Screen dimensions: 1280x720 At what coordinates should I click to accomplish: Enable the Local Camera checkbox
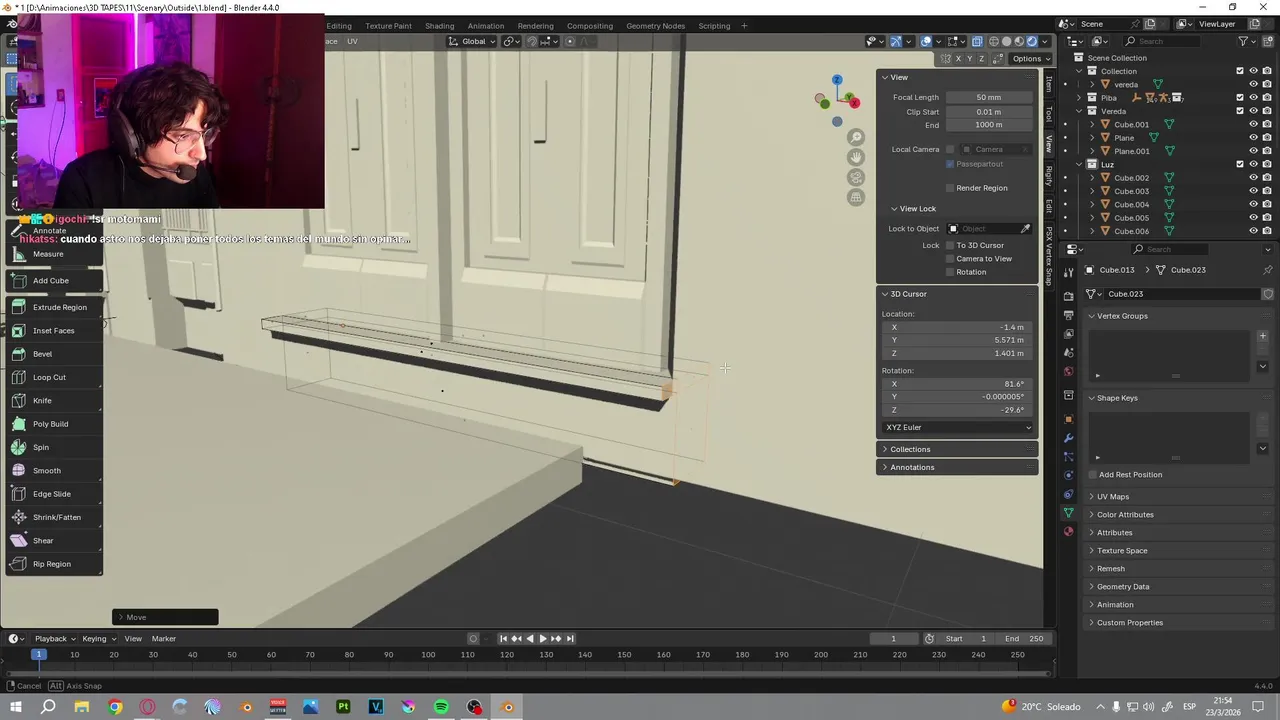[x=950, y=149]
